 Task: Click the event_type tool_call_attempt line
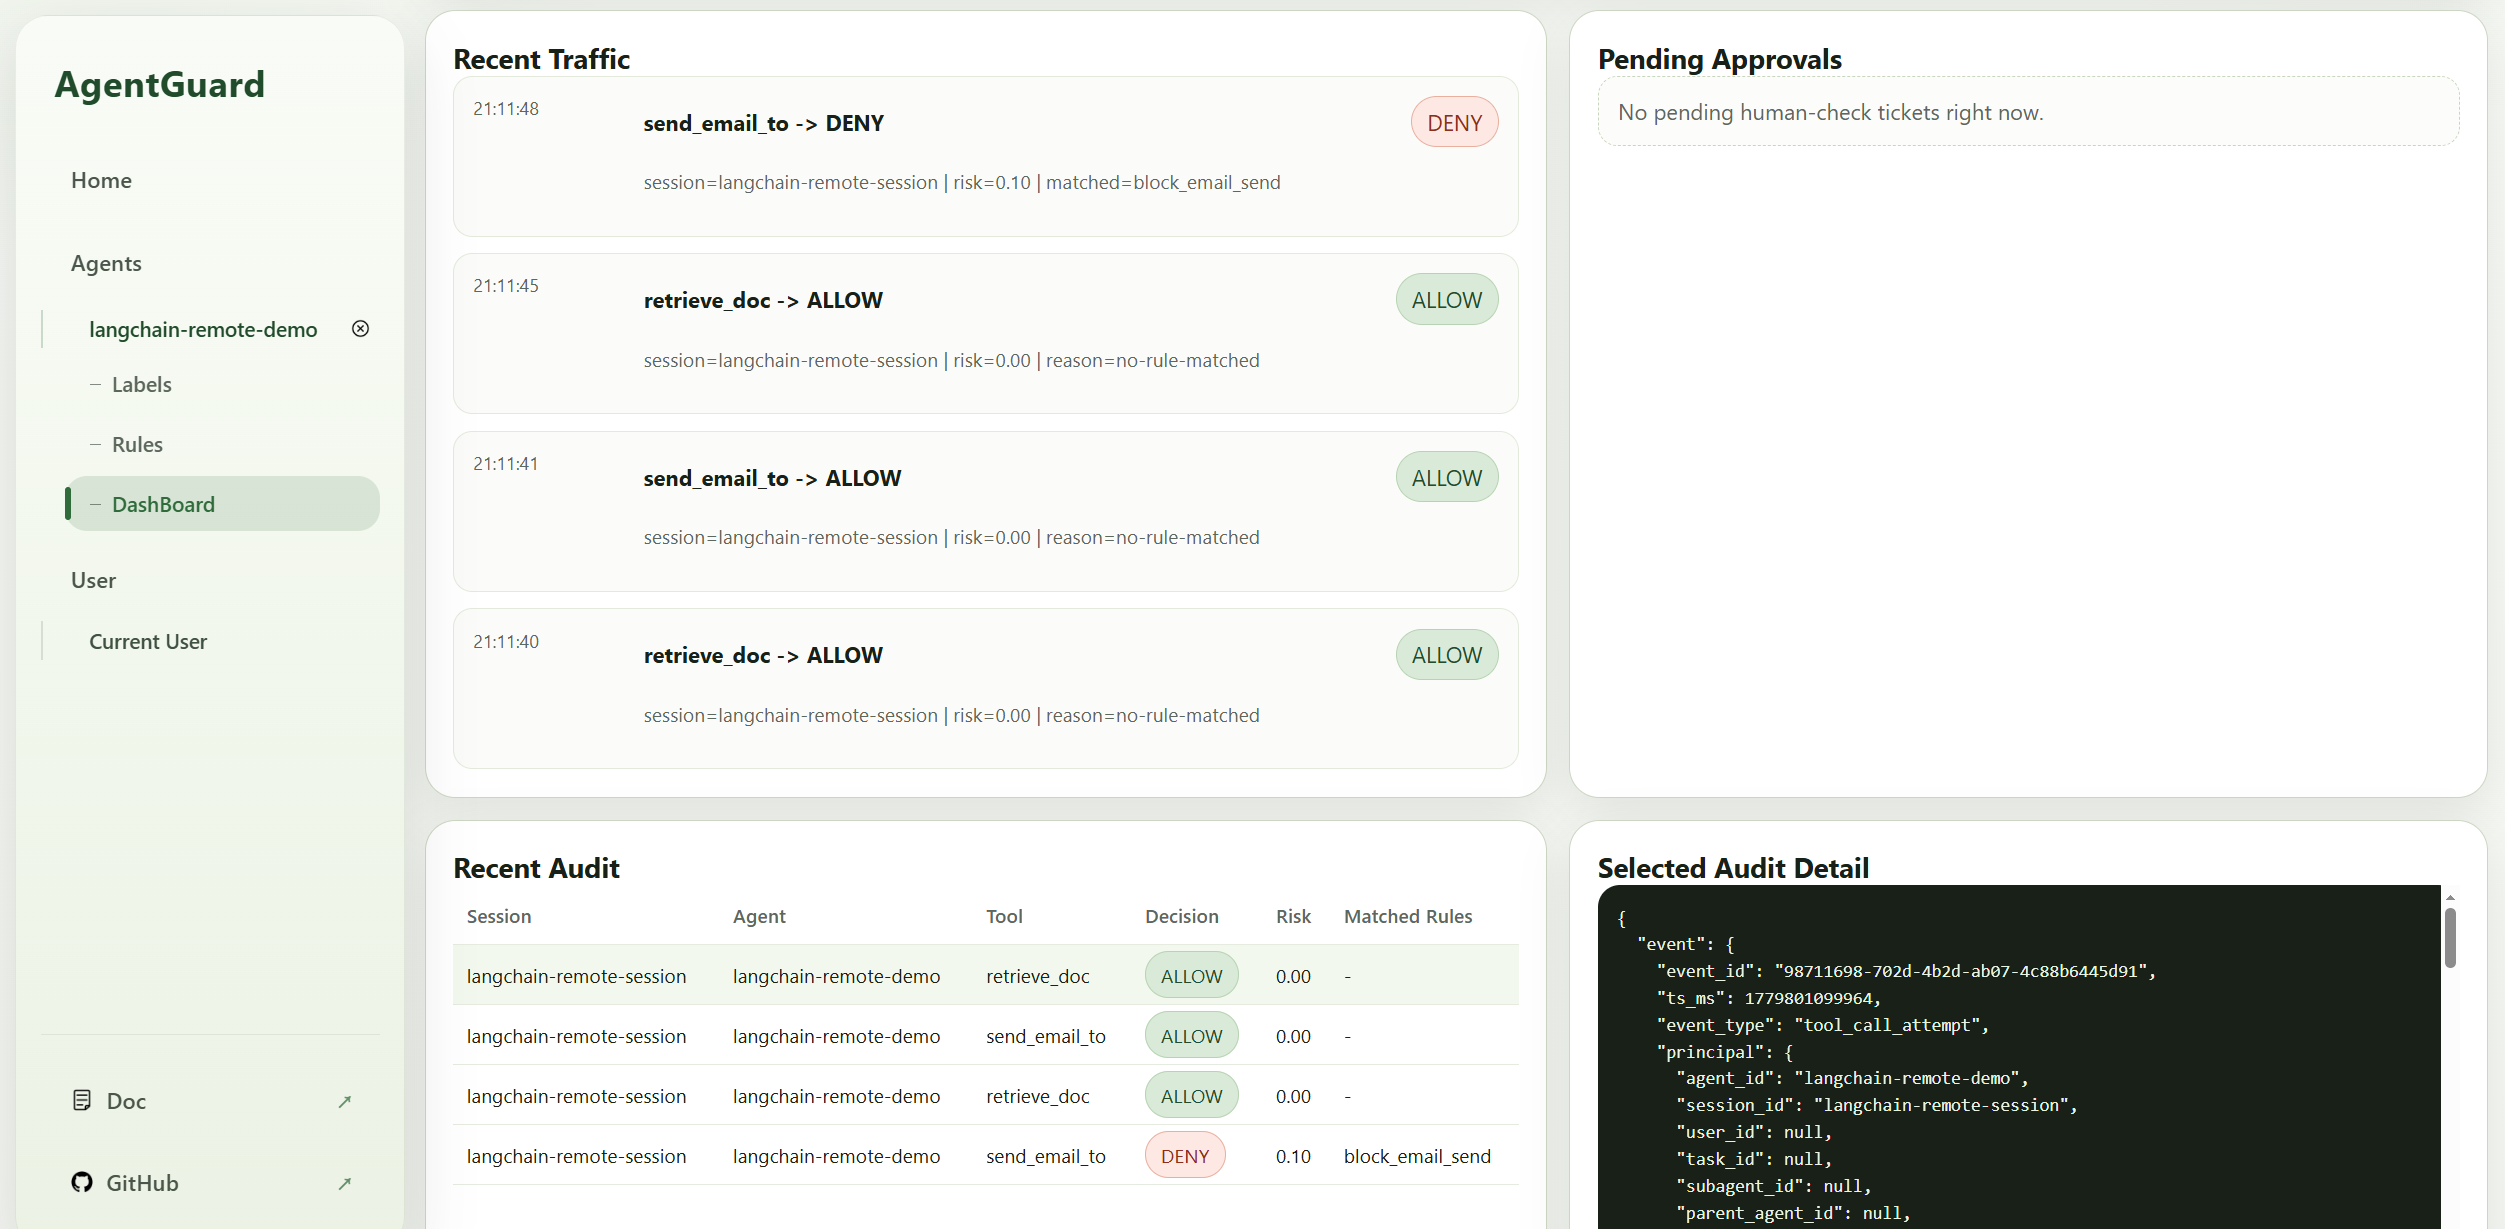click(x=1823, y=1025)
